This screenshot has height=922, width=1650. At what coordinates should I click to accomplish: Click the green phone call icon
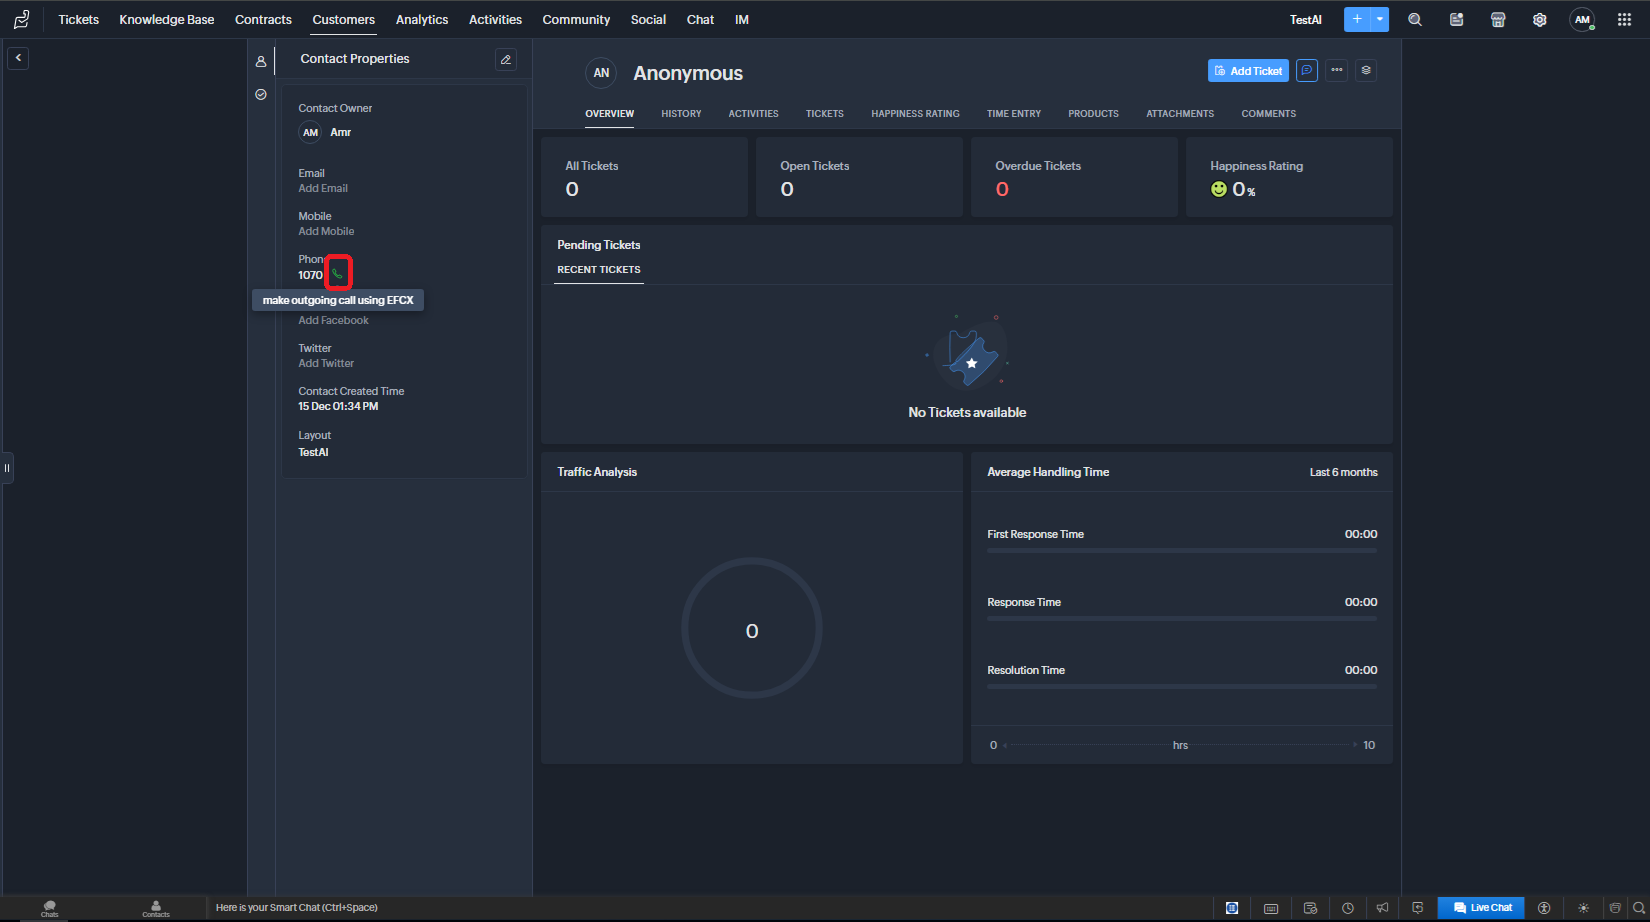click(338, 273)
